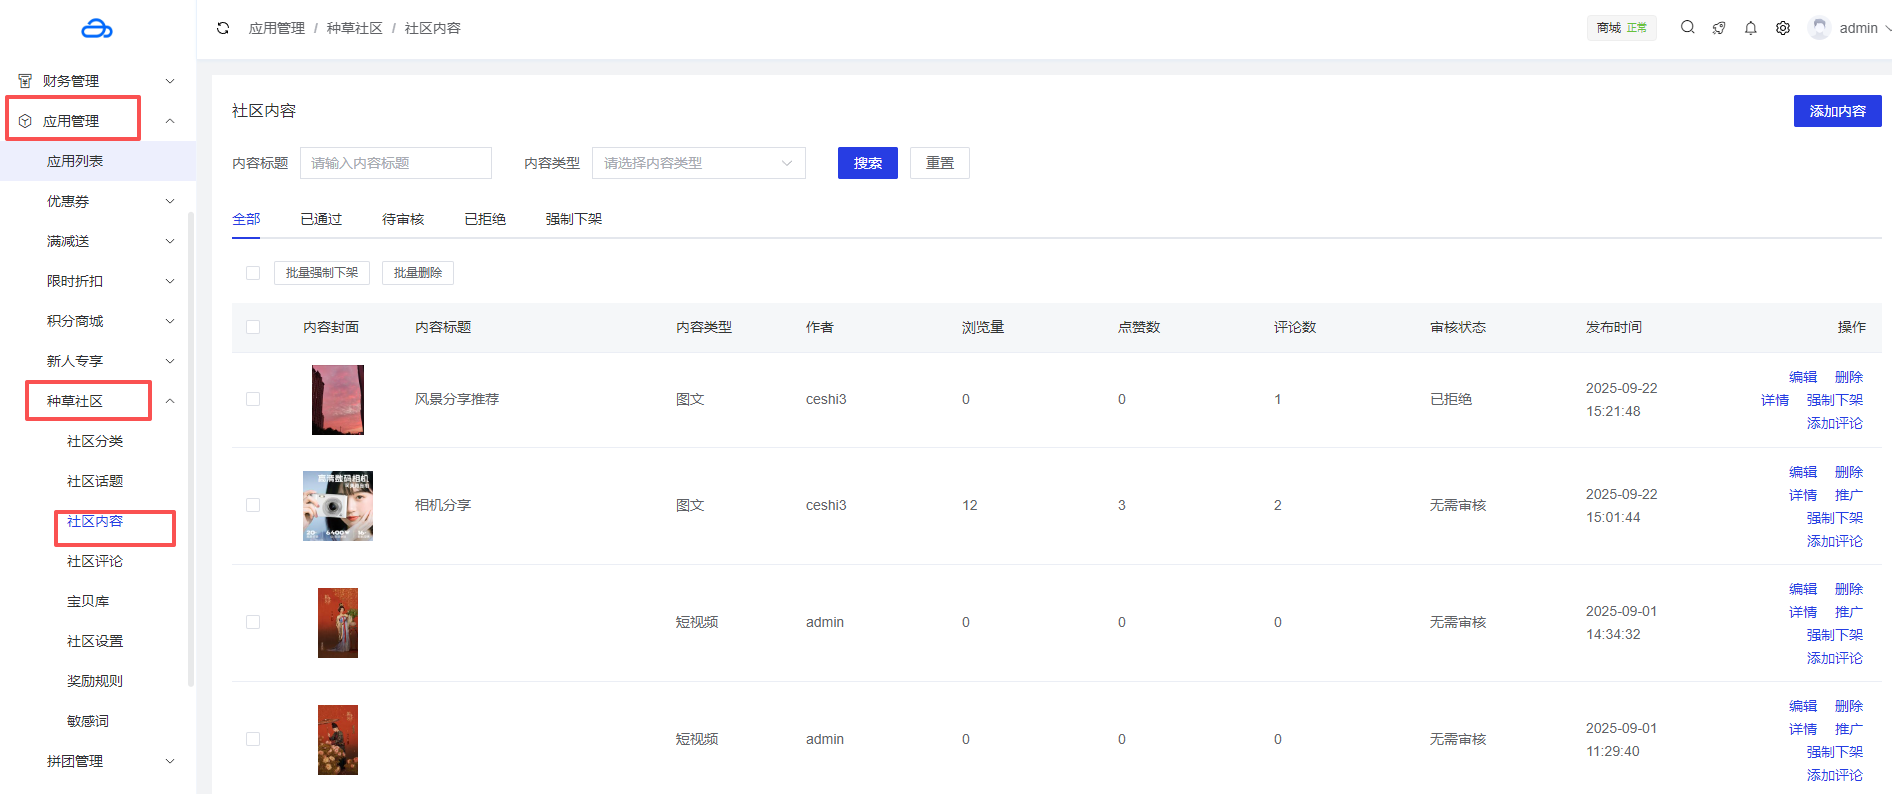This screenshot has width=1892, height=794.
Task: Switch to the 待审核 tab
Action: click(403, 219)
